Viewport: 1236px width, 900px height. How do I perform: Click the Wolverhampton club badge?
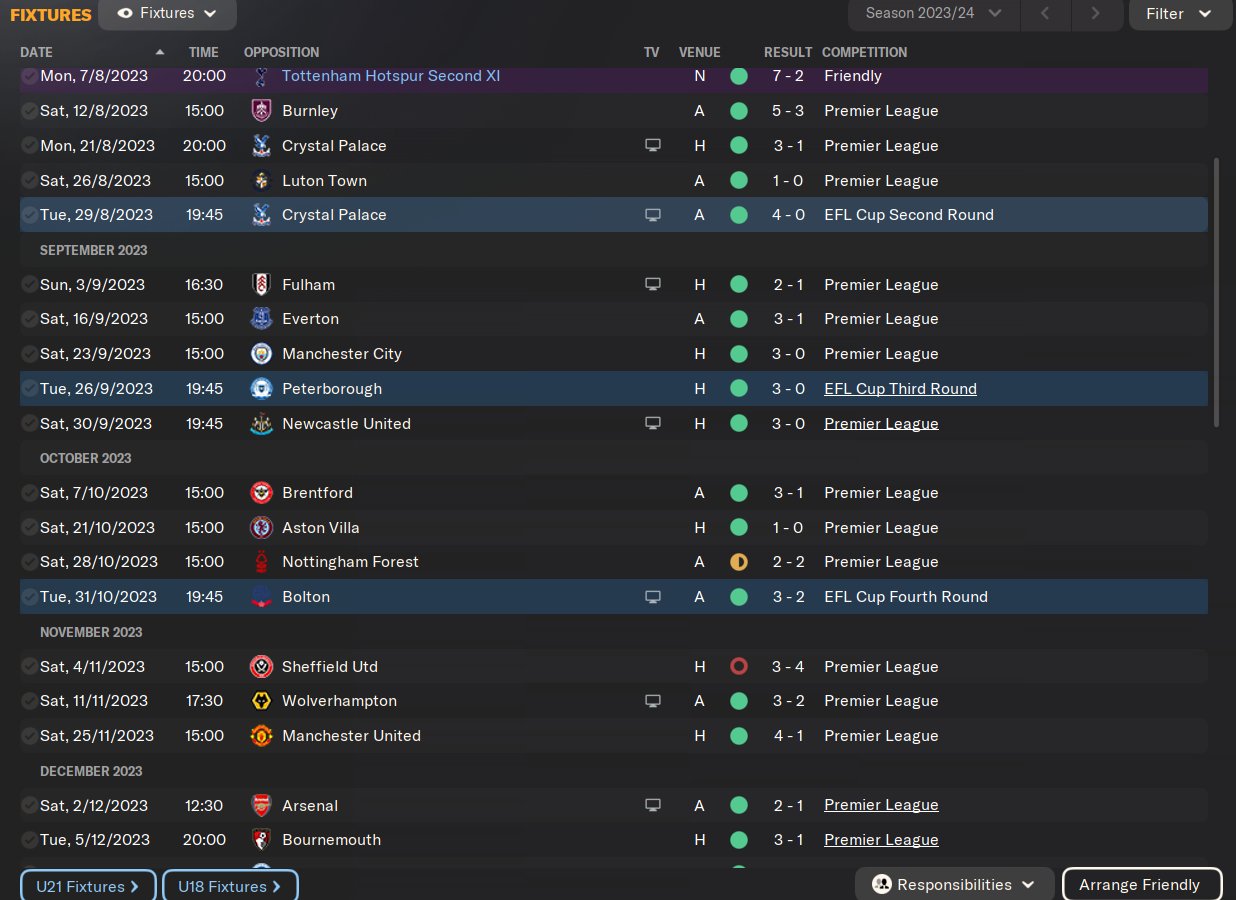click(261, 701)
